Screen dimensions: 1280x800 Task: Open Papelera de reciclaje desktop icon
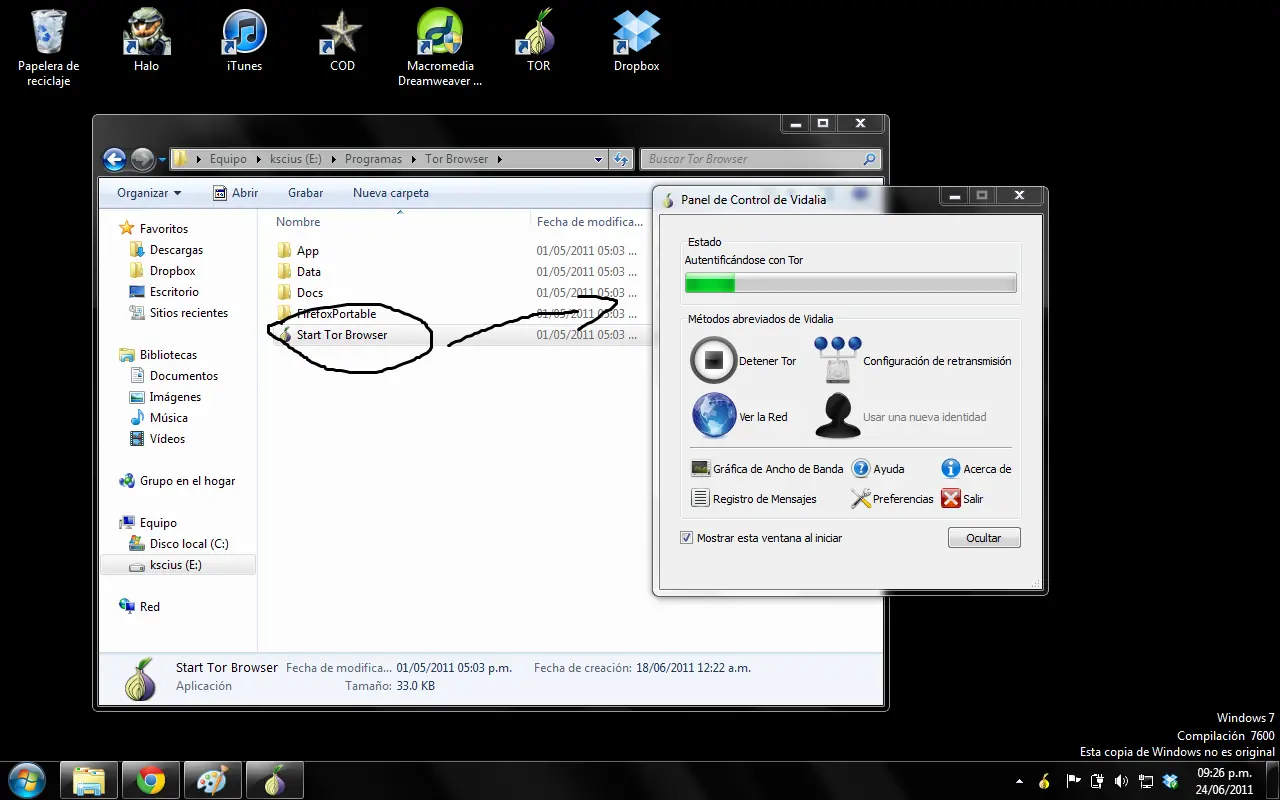[48, 48]
